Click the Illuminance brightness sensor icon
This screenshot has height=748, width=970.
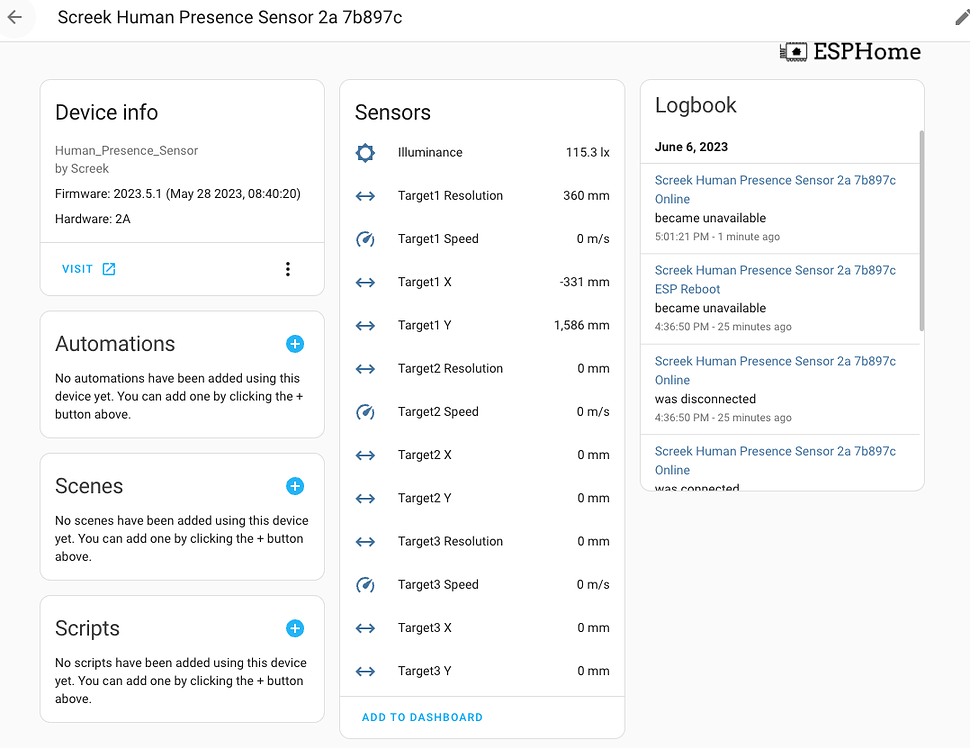[364, 152]
